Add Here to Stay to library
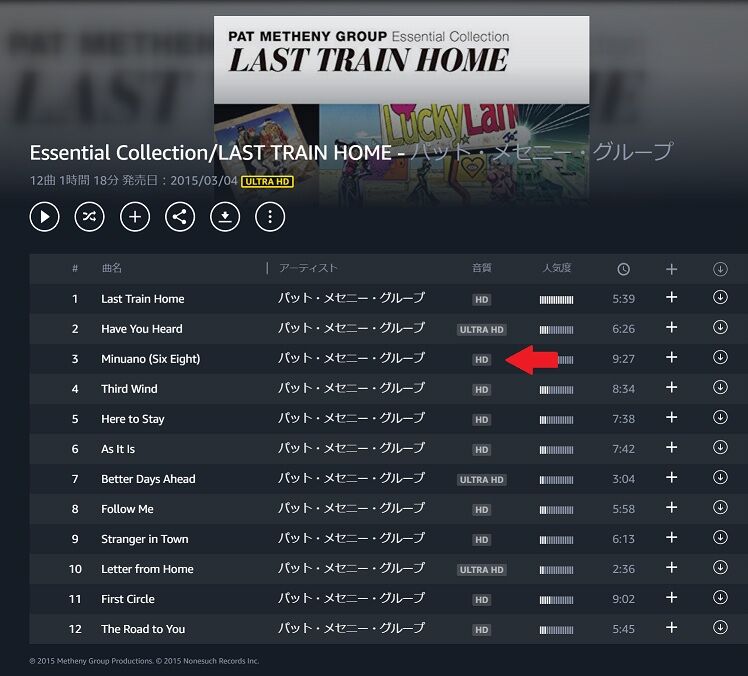The height and width of the screenshot is (676, 748). click(x=671, y=417)
